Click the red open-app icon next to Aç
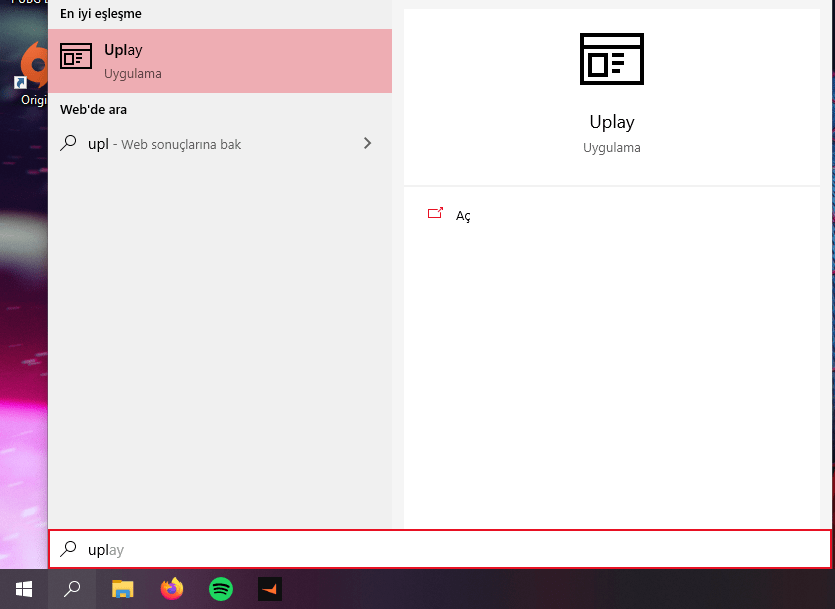 435,213
